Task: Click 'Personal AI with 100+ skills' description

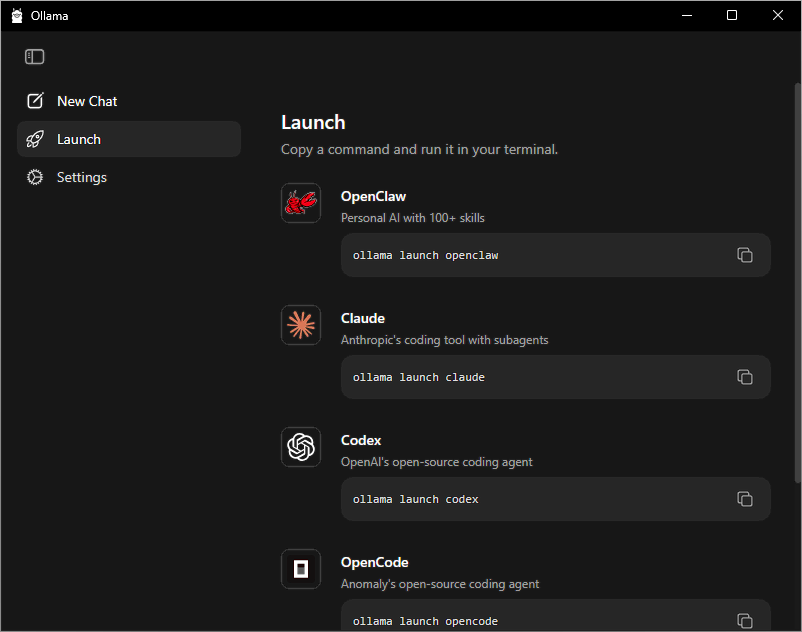Action: [x=413, y=218]
